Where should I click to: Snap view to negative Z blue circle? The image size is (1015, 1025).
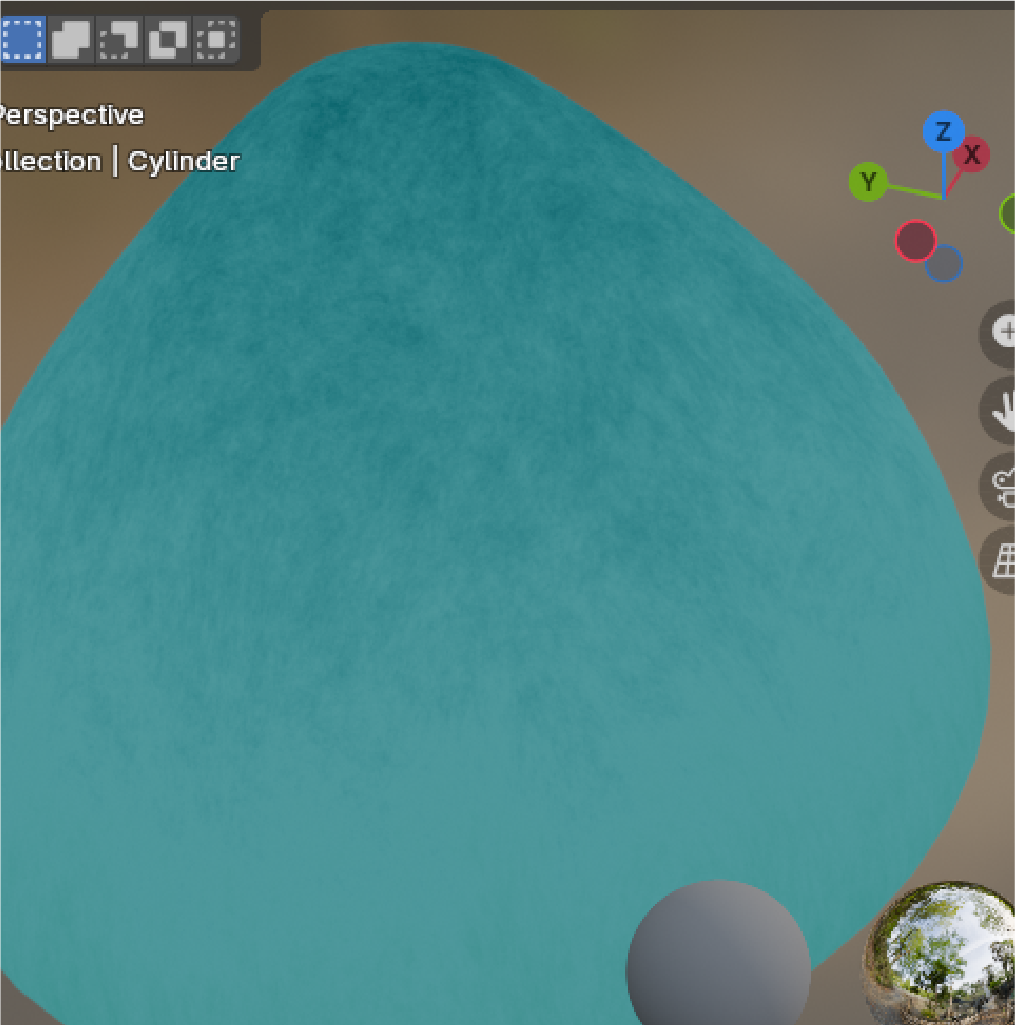[946, 265]
